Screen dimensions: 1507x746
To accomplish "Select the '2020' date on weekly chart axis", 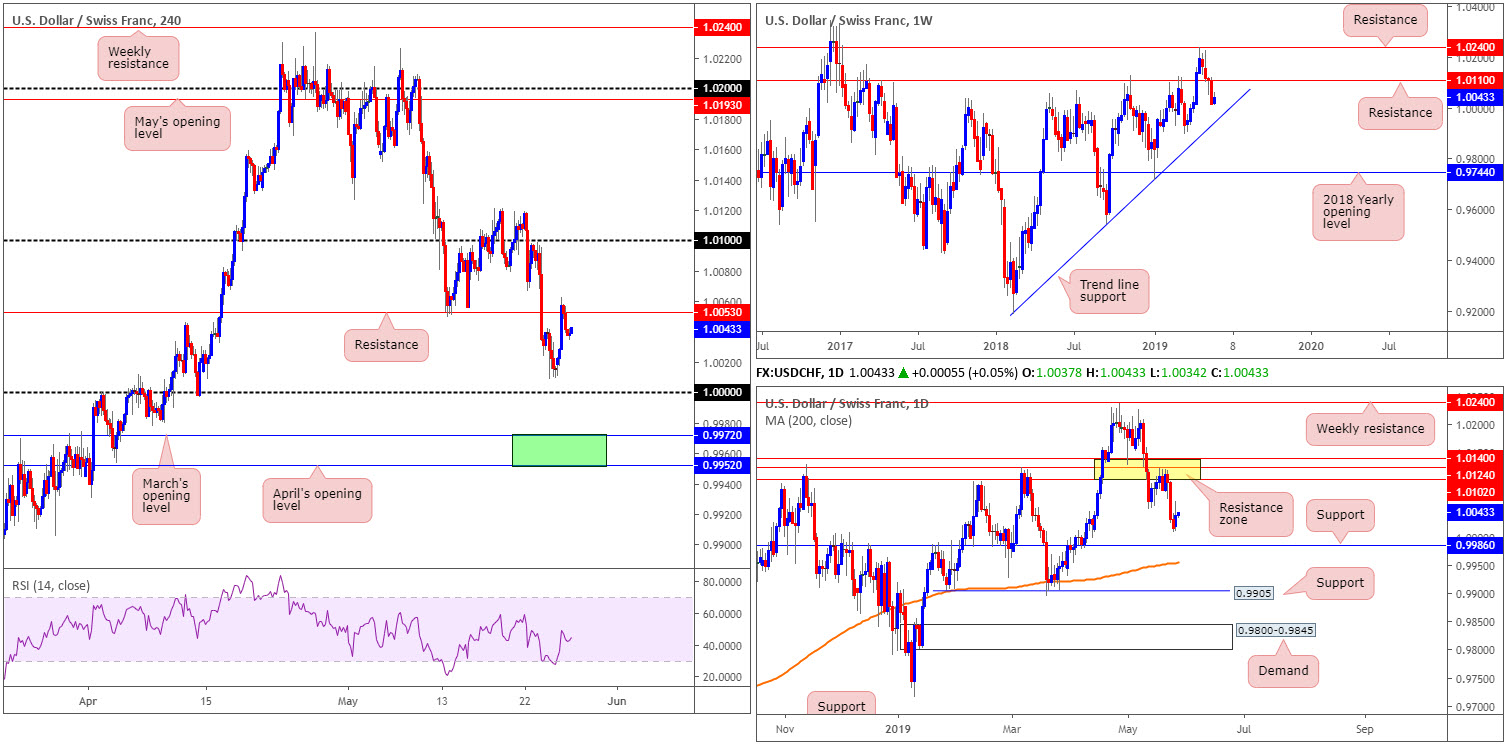I will (1310, 346).
